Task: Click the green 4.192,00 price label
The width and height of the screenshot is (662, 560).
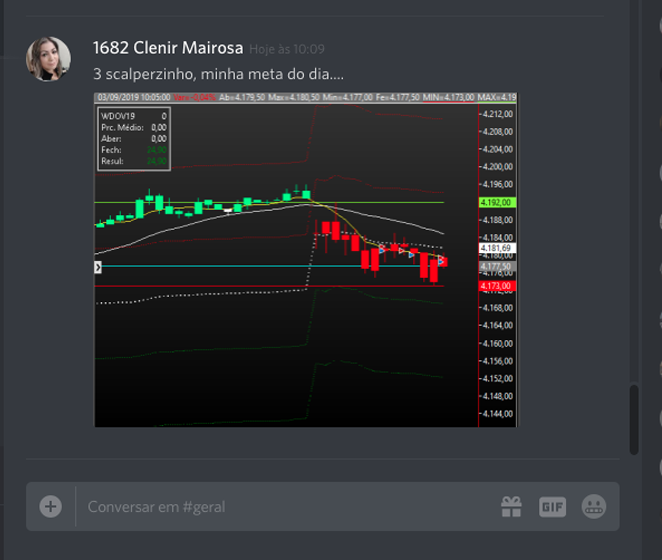Action: 496,202
